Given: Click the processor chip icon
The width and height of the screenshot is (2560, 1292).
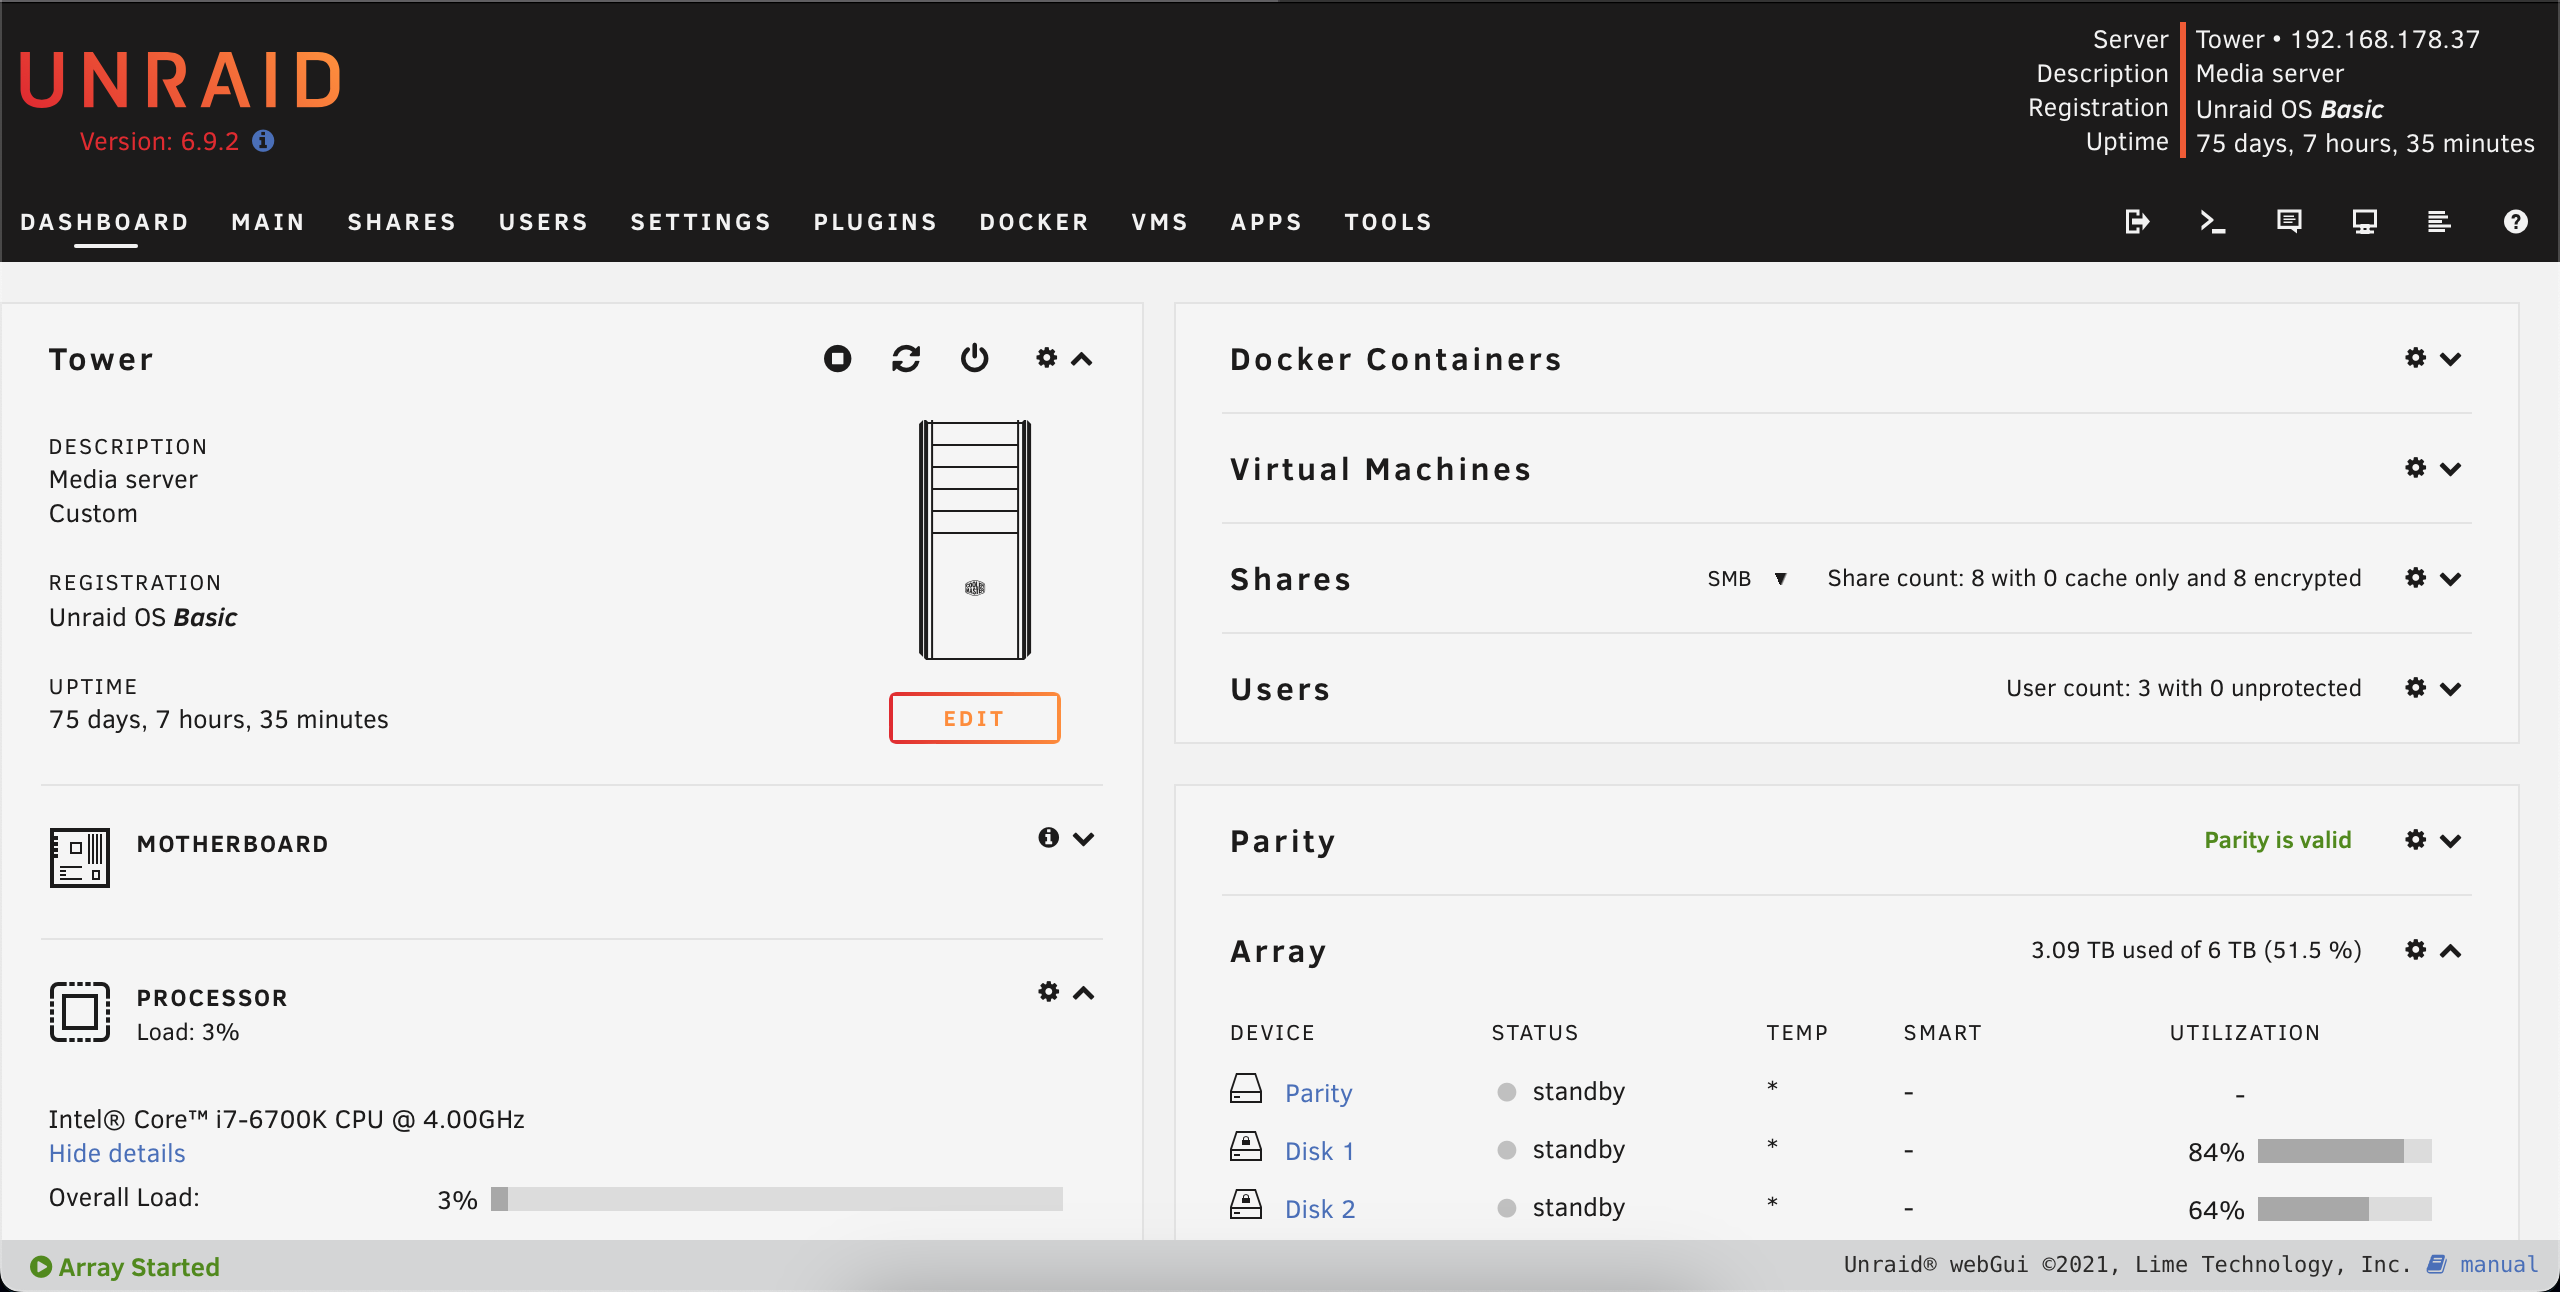Looking at the screenshot, I should click(80, 1011).
